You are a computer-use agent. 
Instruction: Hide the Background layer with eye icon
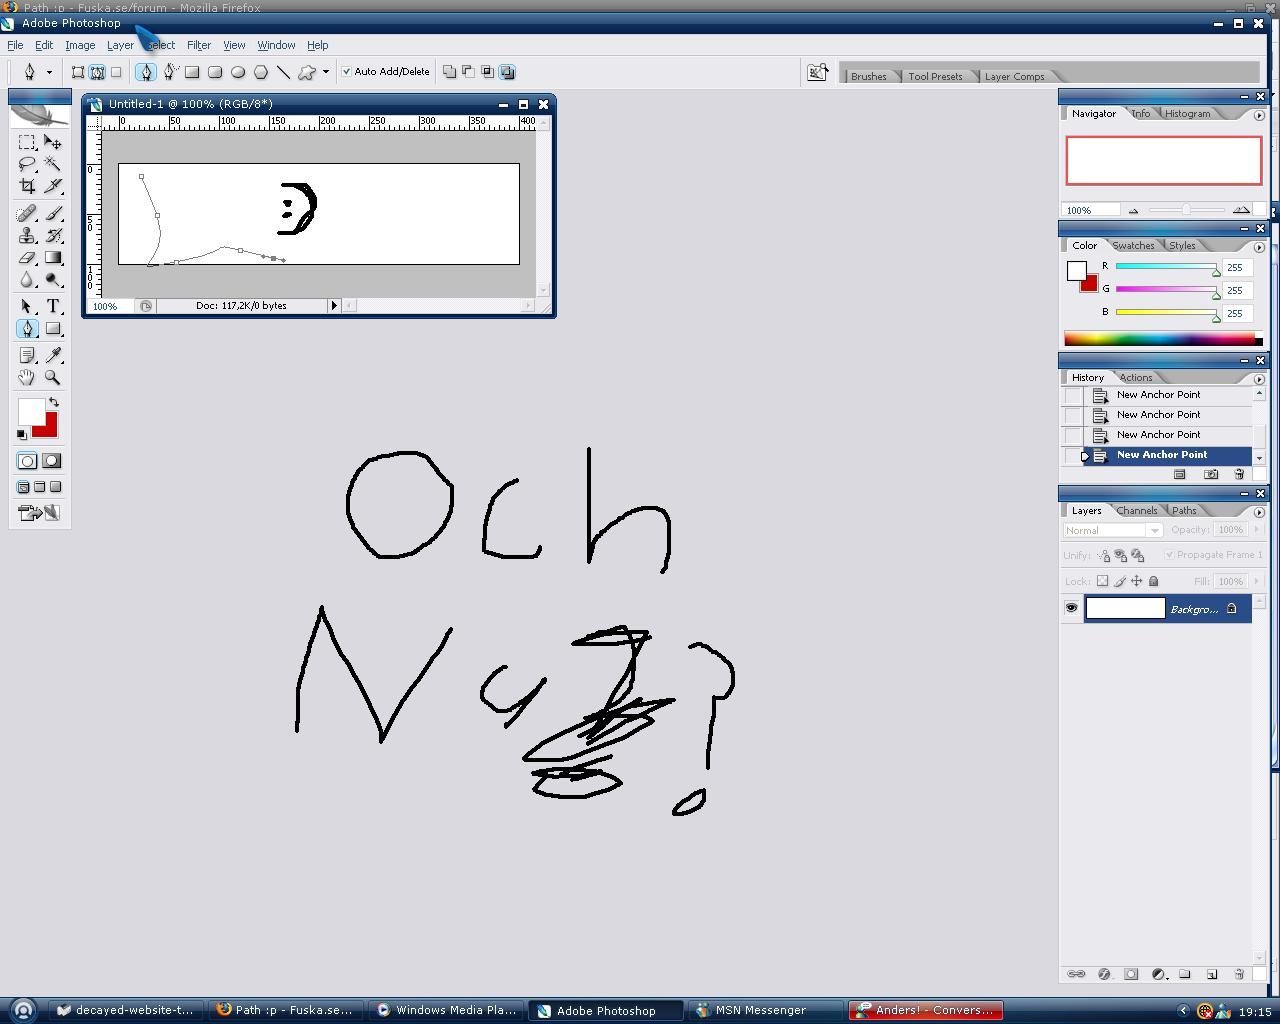[x=1071, y=608]
